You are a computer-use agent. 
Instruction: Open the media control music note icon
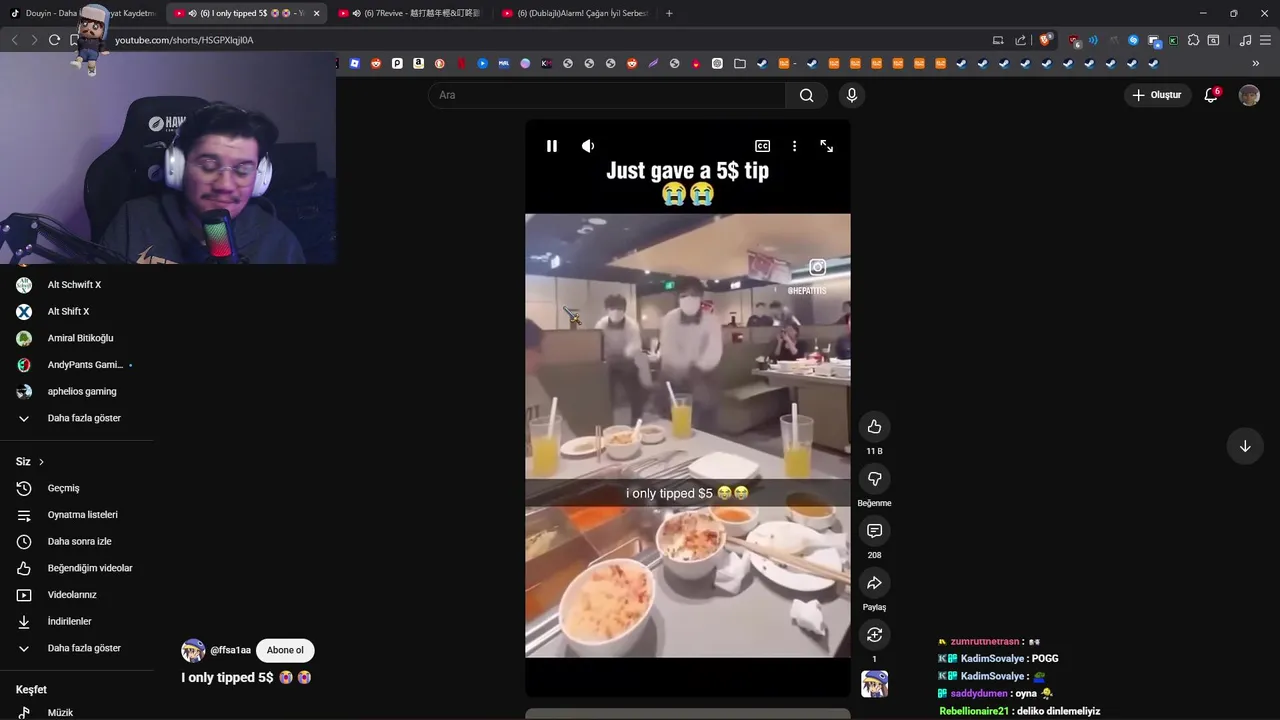coord(1245,40)
